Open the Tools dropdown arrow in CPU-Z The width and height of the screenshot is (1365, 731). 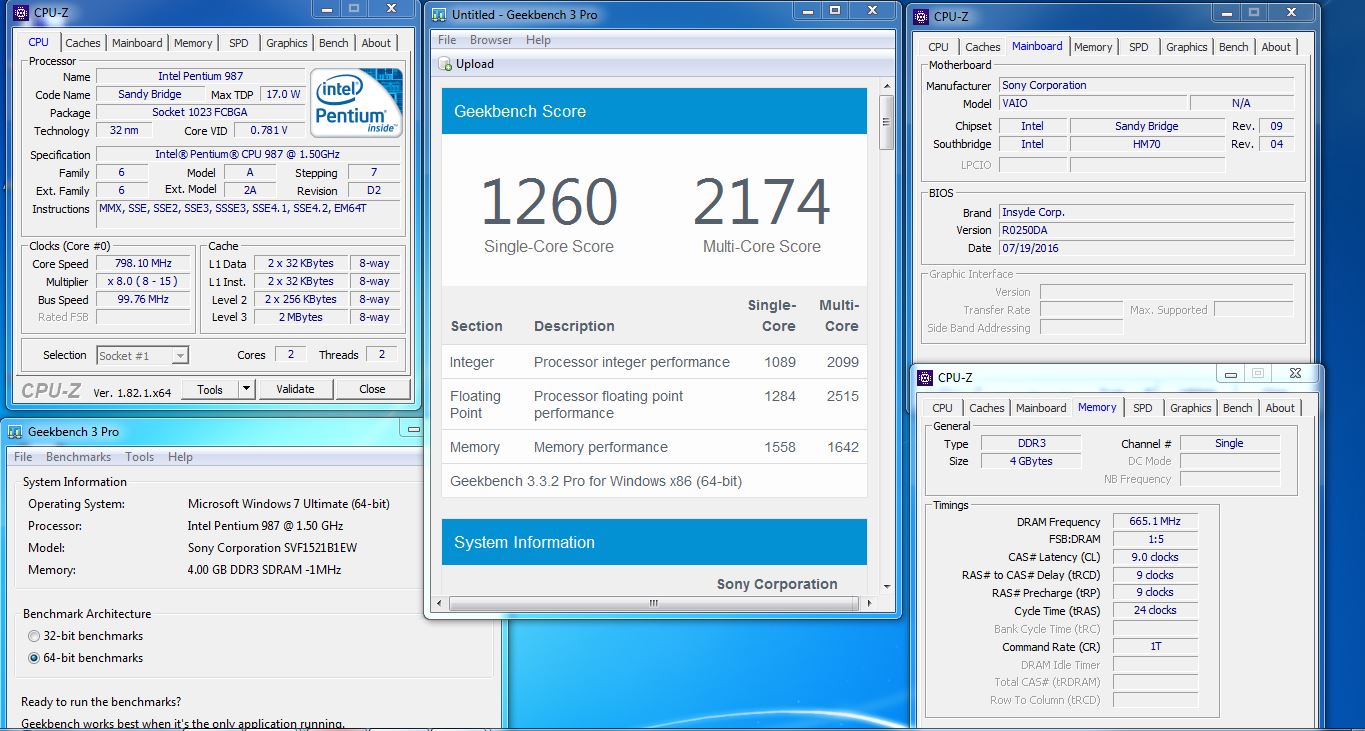point(247,389)
